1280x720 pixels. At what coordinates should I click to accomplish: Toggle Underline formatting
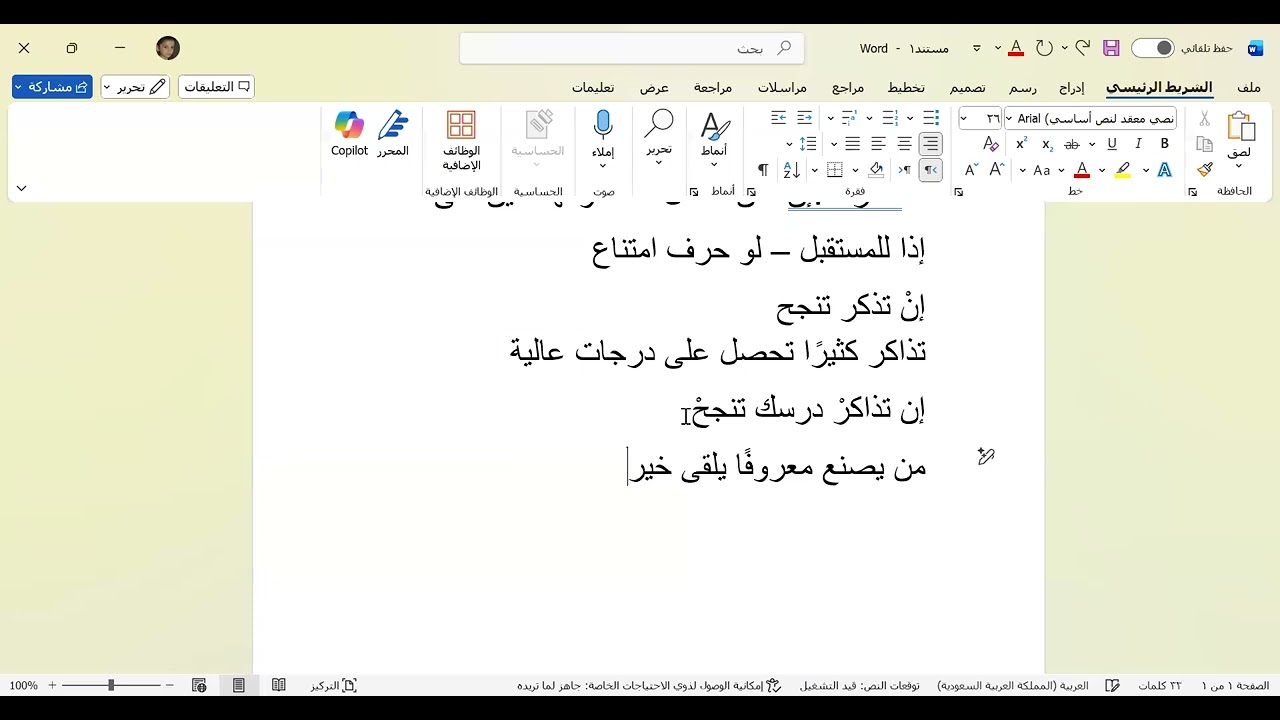tap(1112, 144)
